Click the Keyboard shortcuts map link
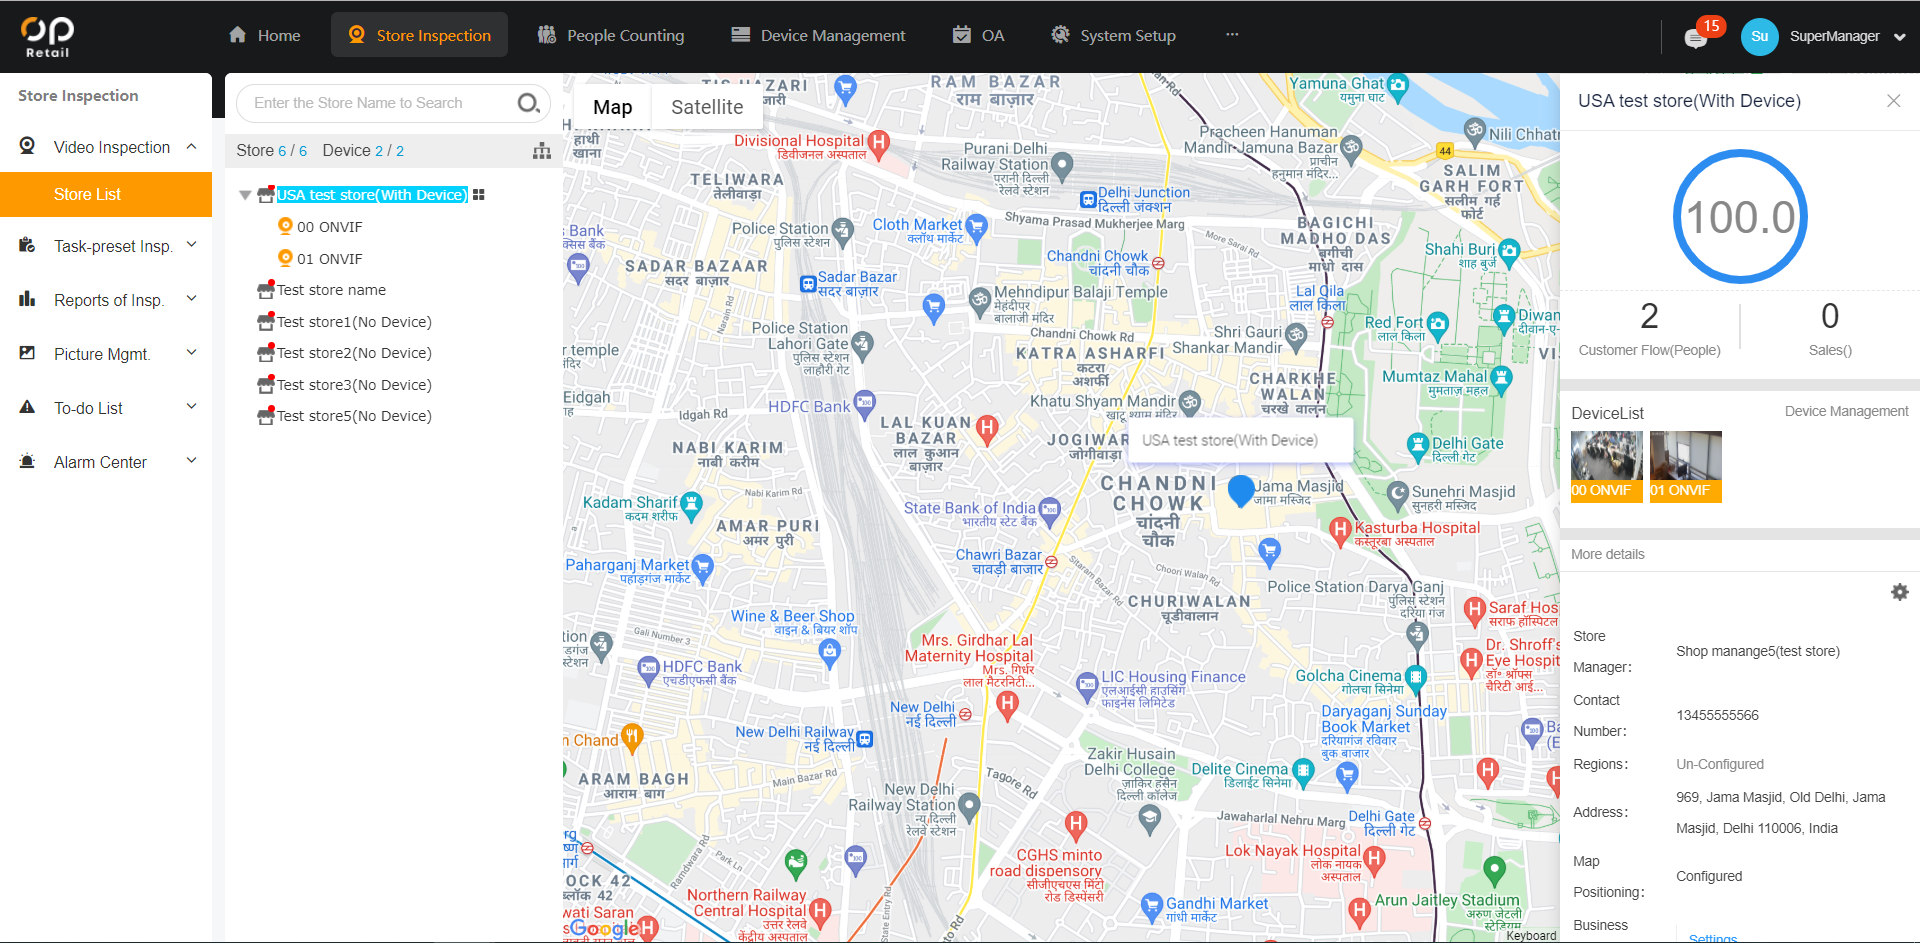1920x943 pixels. (x=1531, y=936)
